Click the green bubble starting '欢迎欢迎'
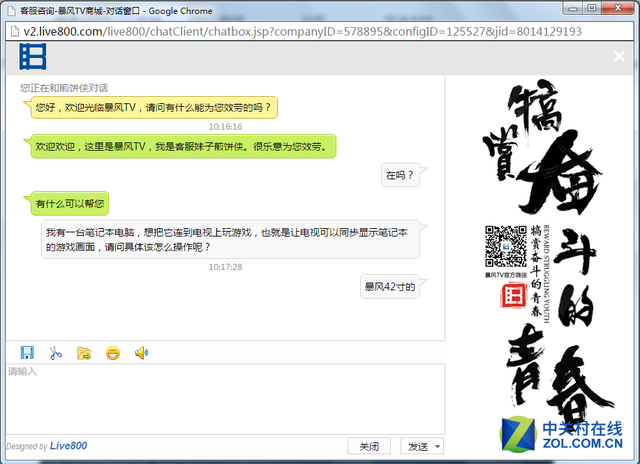Viewport: 640px width, 464px height. [x=183, y=146]
